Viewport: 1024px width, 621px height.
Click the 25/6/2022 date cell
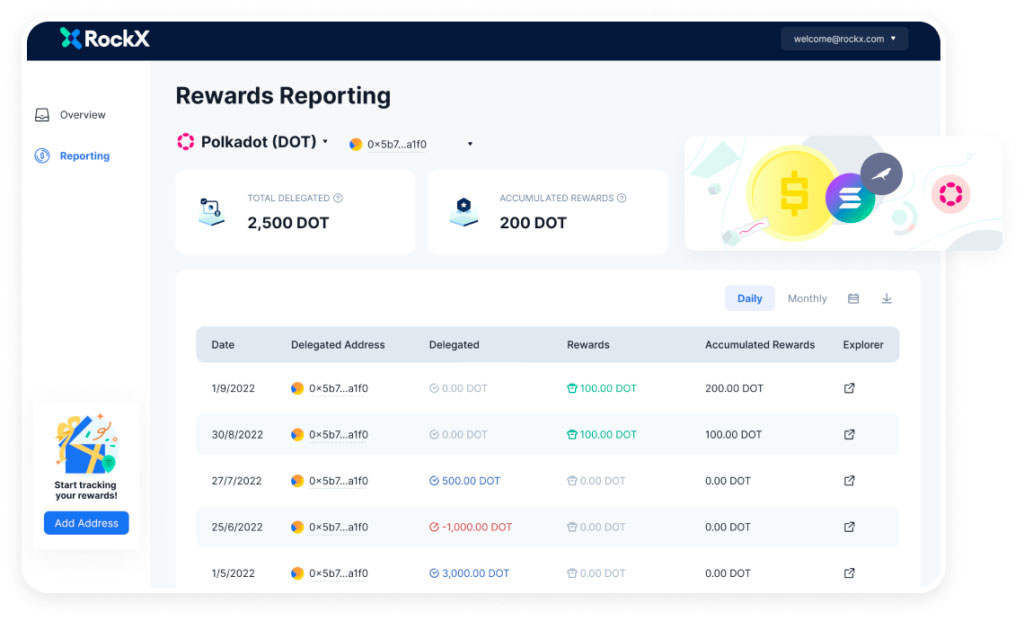[237, 527]
